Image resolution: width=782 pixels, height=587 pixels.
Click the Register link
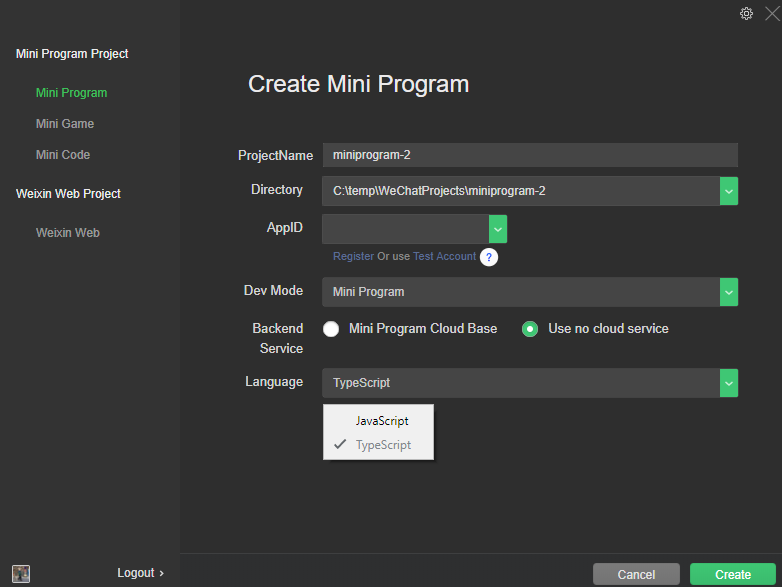[x=353, y=256]
